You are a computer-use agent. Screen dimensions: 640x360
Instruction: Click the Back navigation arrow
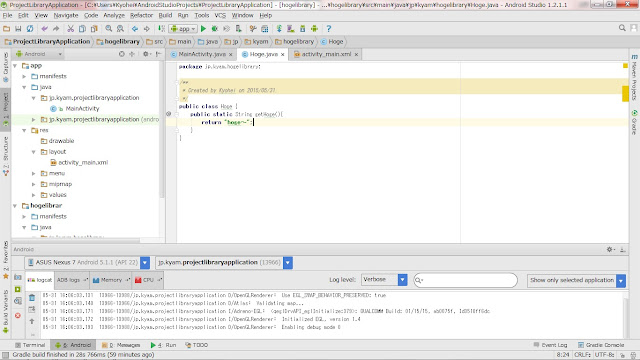click(x=135, y=29)
